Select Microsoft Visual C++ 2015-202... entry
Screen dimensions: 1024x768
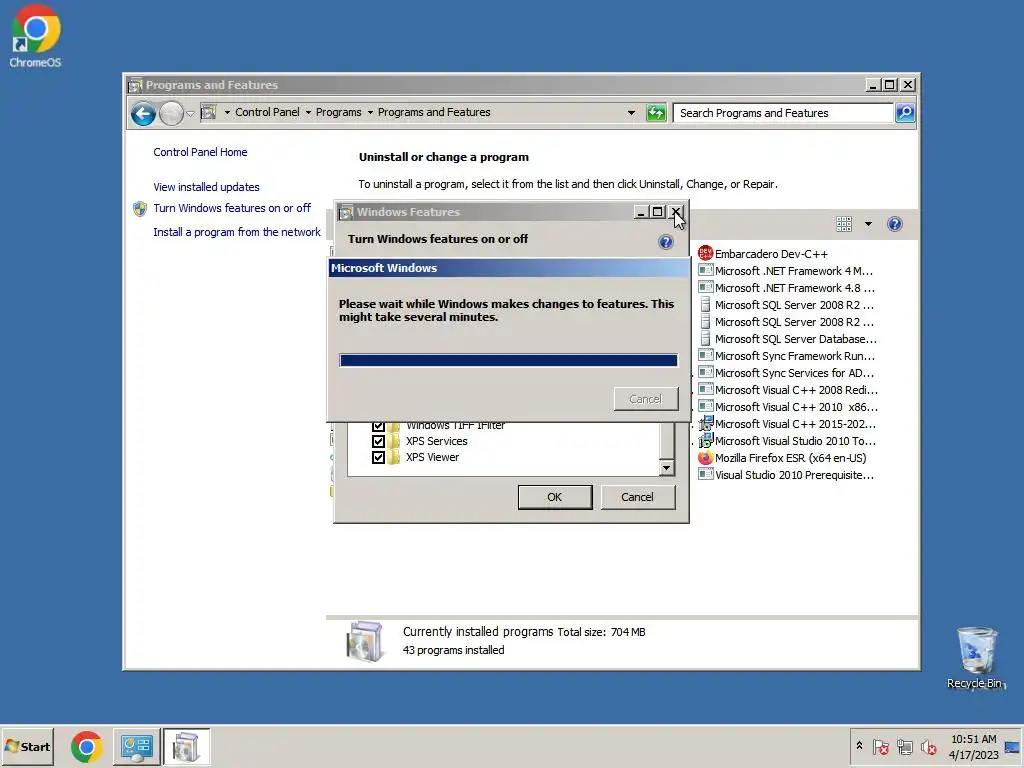tap(787, 424)
